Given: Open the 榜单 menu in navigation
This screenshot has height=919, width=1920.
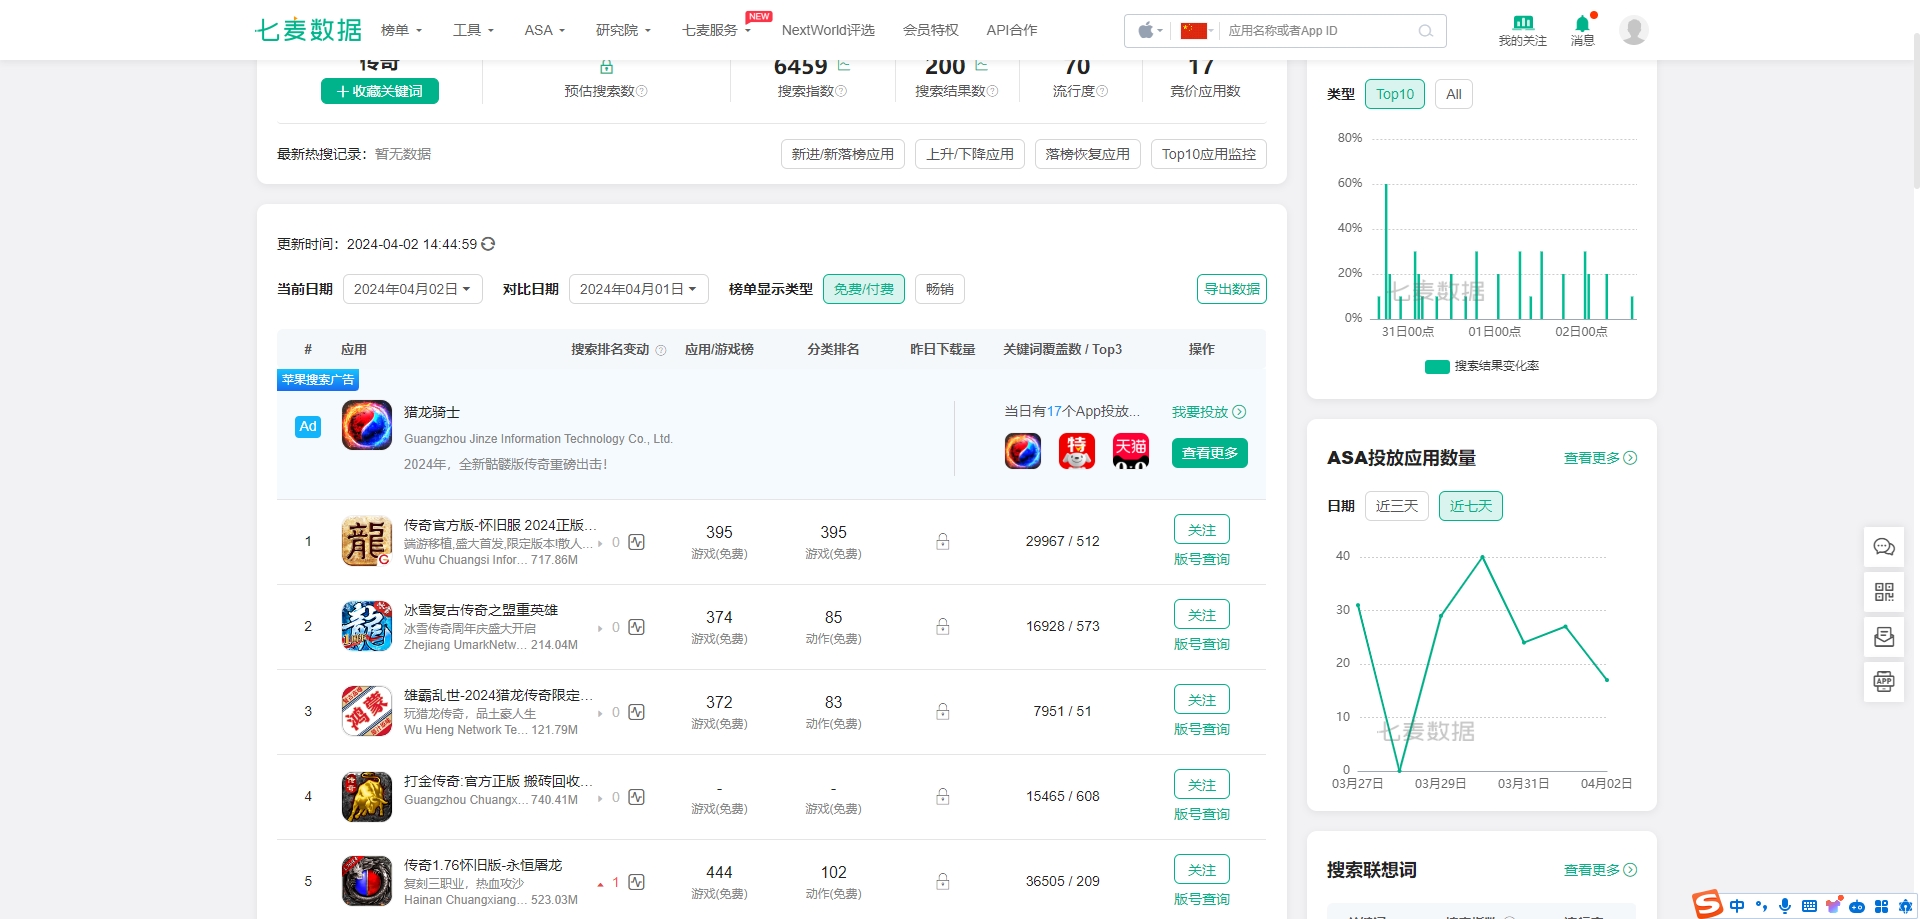Looking at the screenshot, I should (x=401, y=30).
